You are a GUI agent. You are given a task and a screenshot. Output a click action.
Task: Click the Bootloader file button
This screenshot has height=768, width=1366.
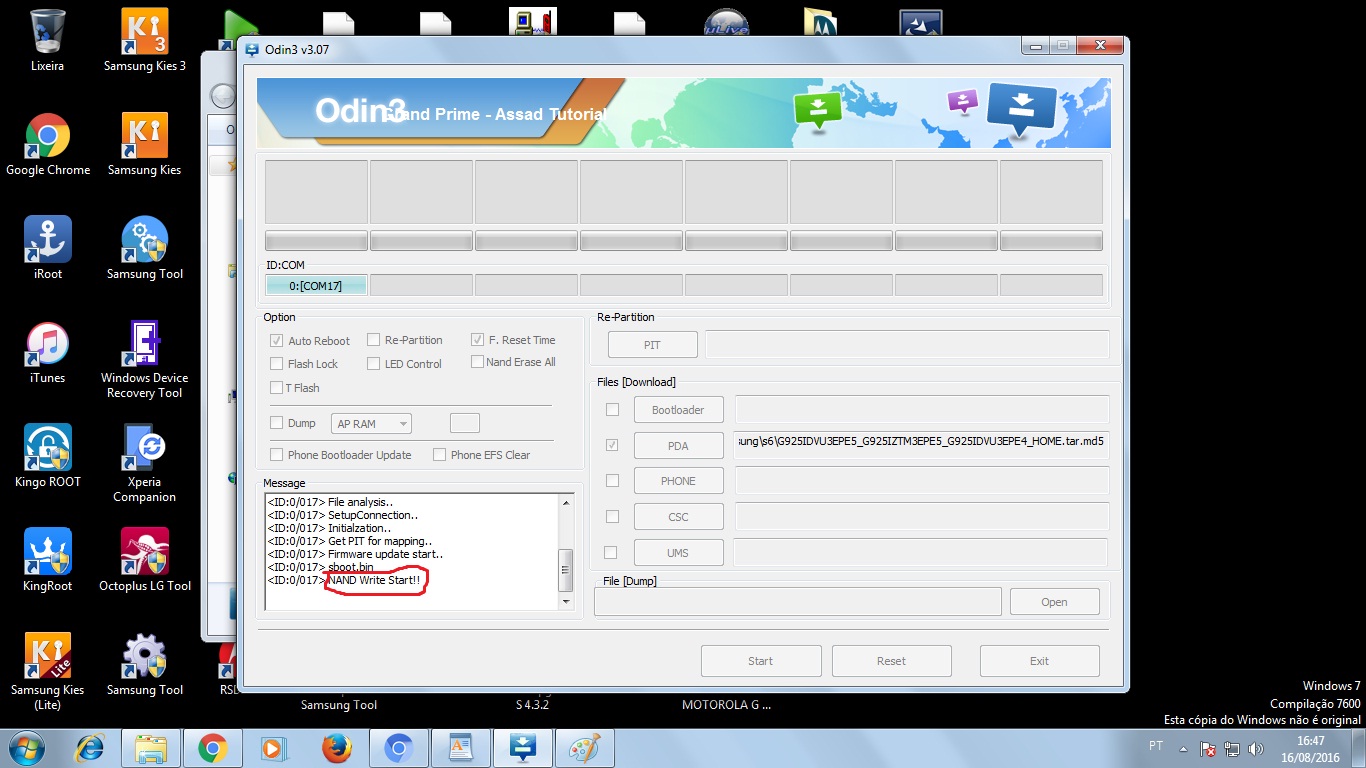pos(678,410)
